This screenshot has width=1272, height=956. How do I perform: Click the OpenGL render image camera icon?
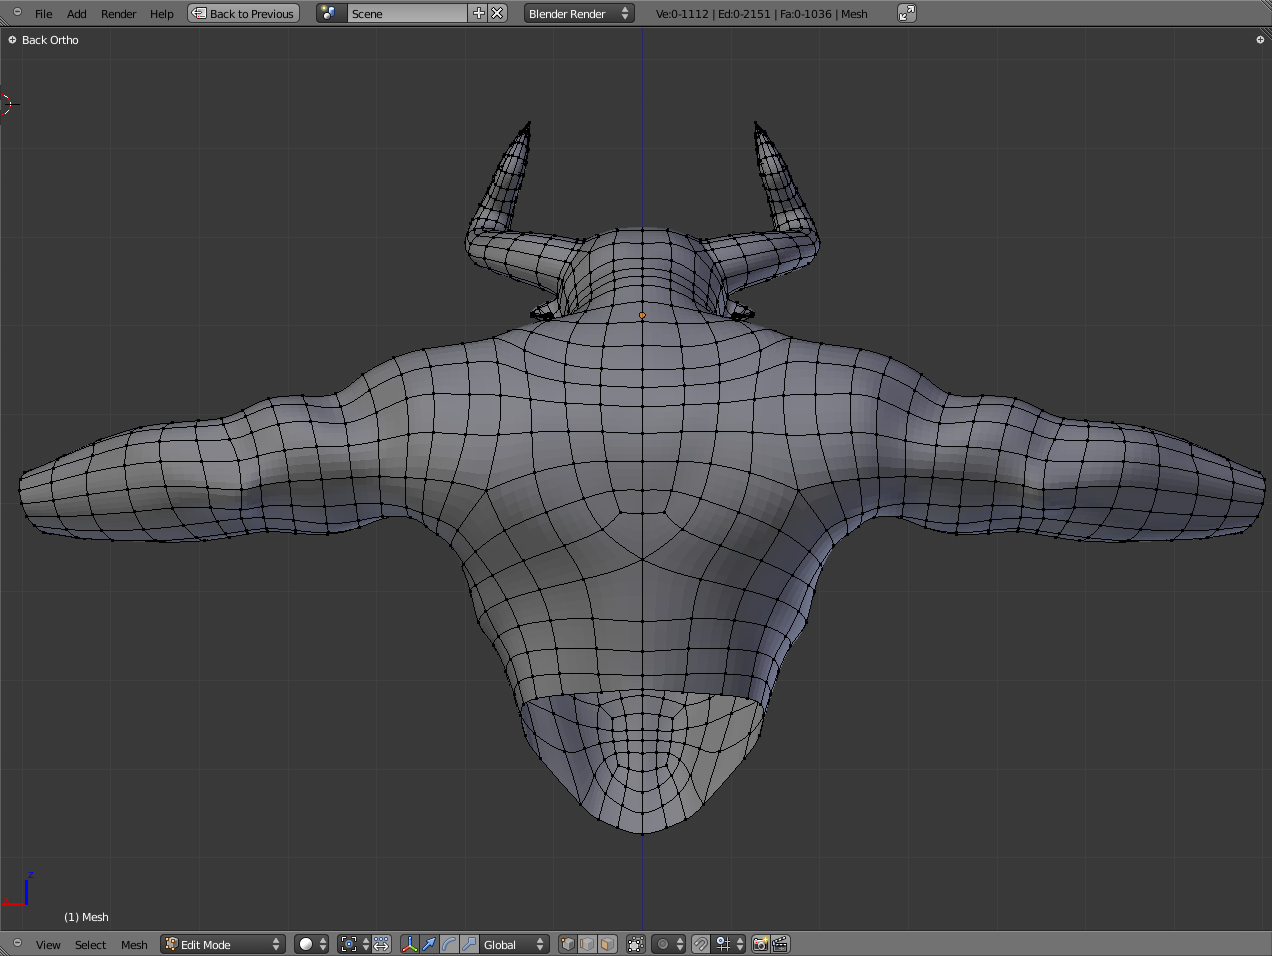[x=760, y=944]
